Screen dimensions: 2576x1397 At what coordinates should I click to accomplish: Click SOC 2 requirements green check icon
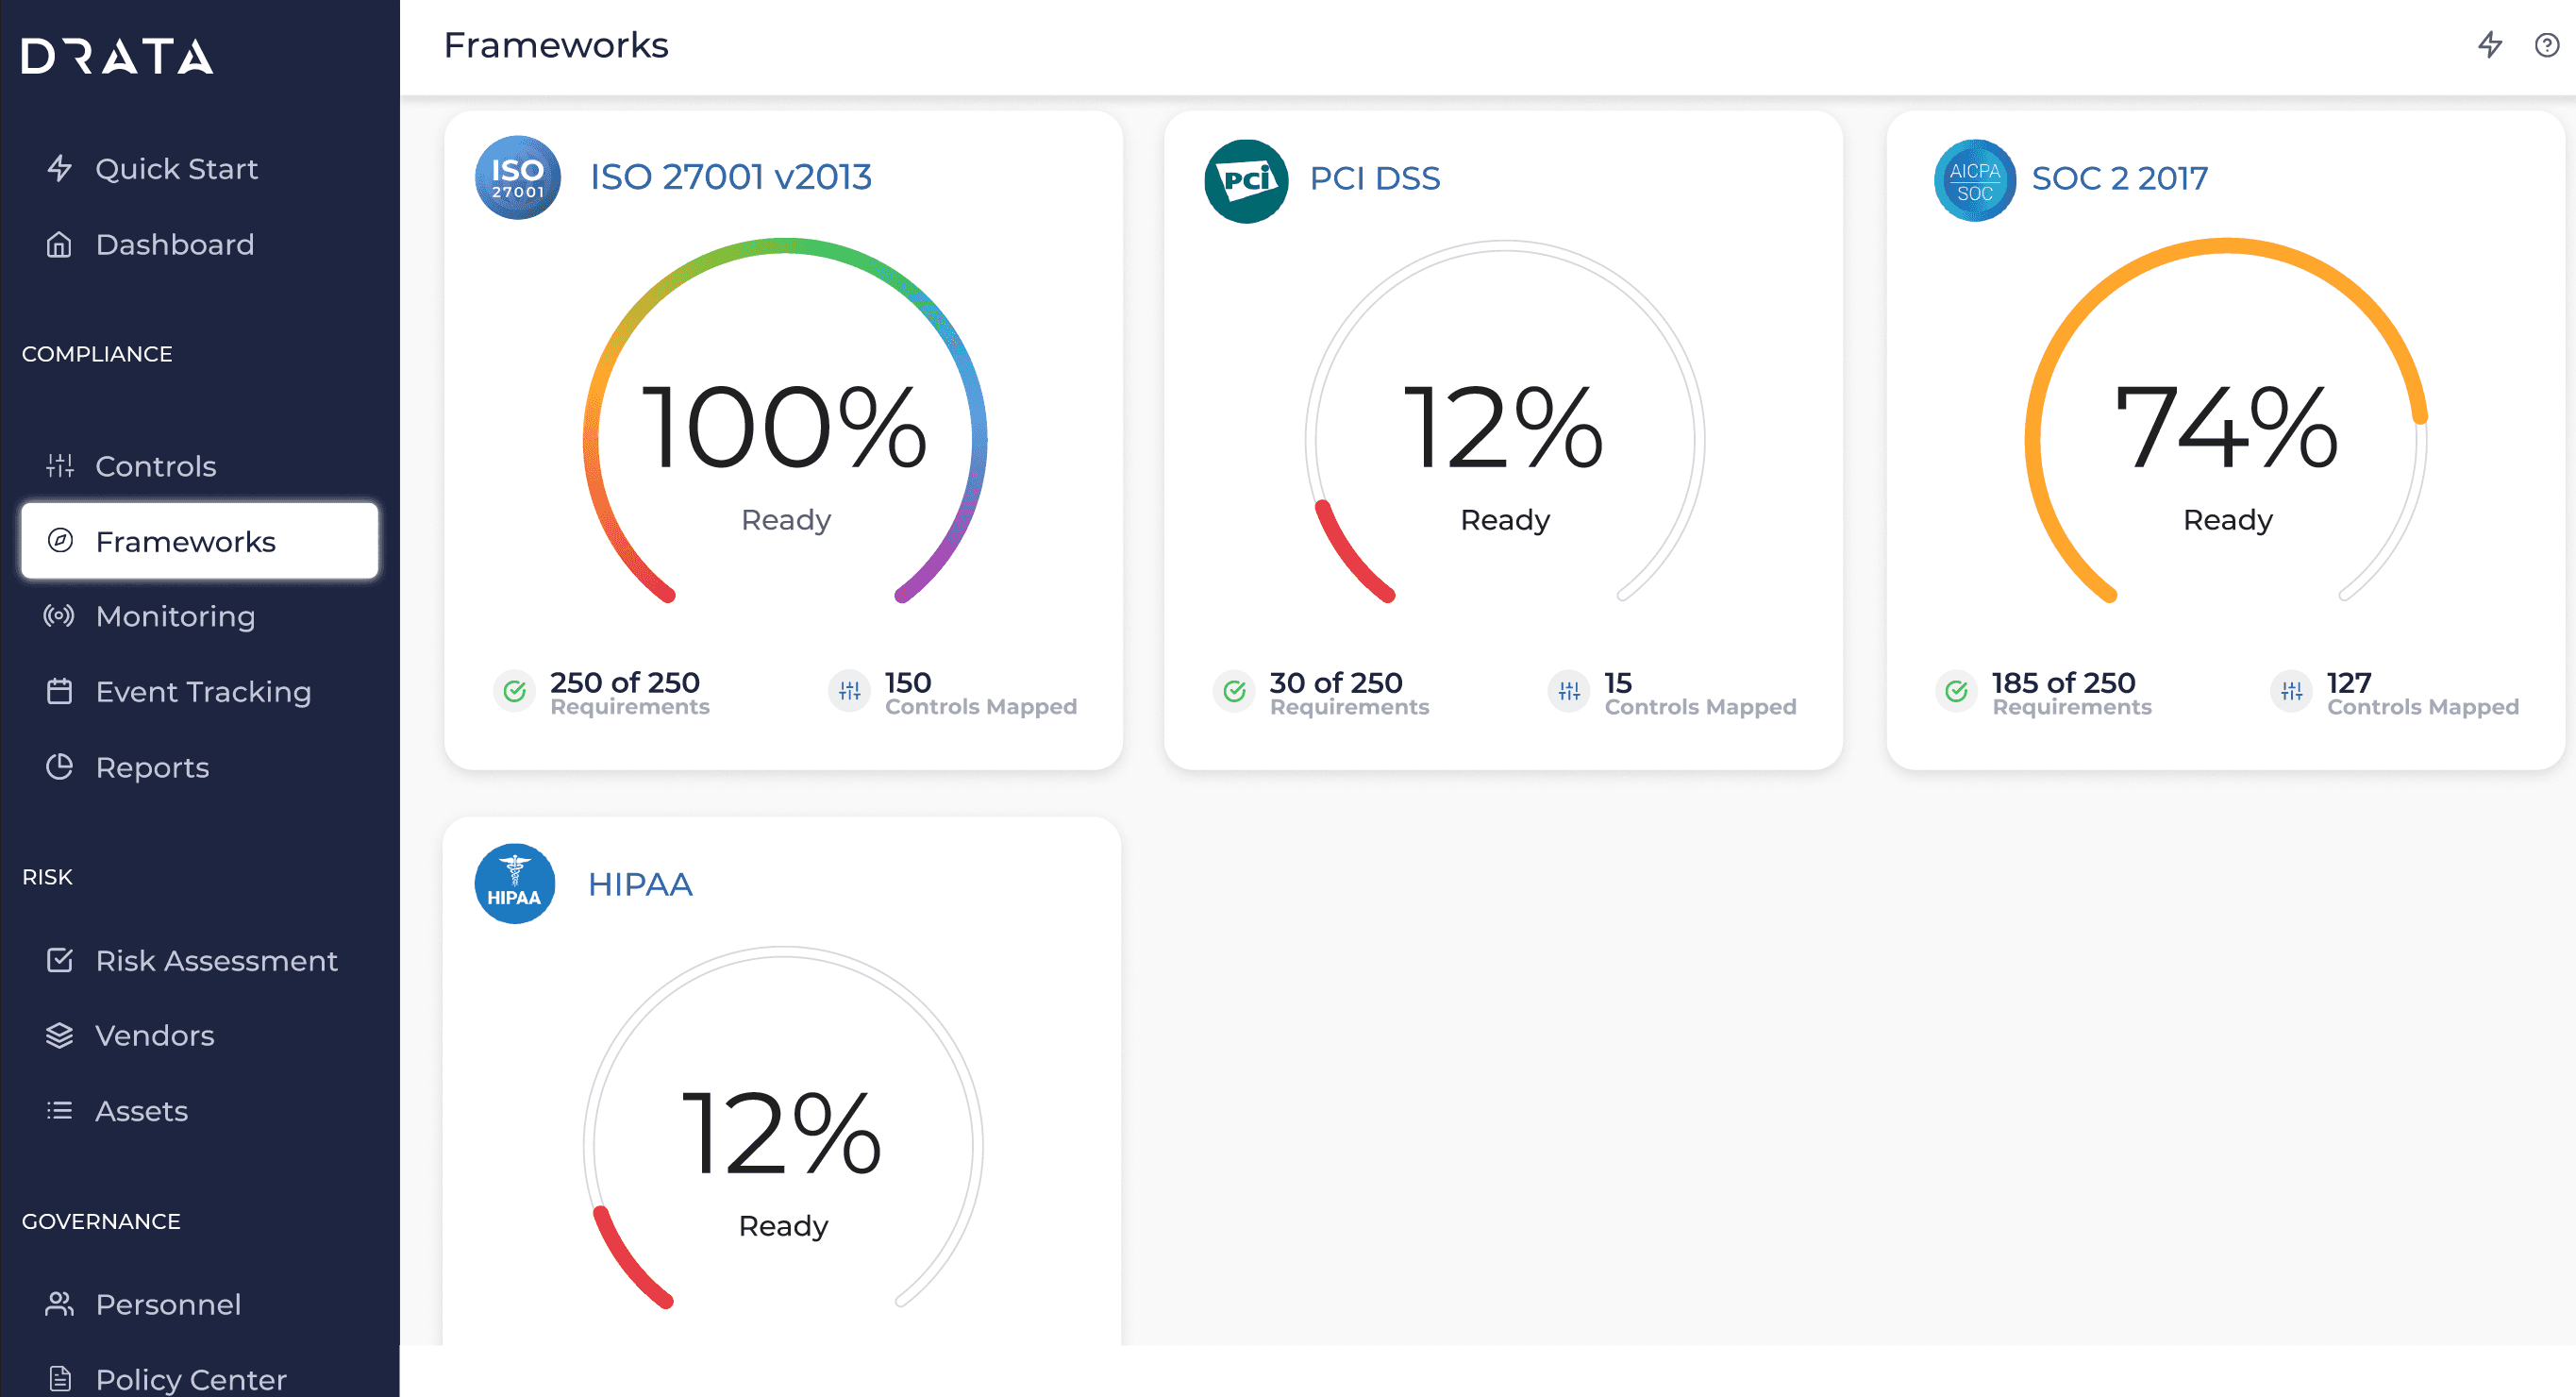point(1956,691)
